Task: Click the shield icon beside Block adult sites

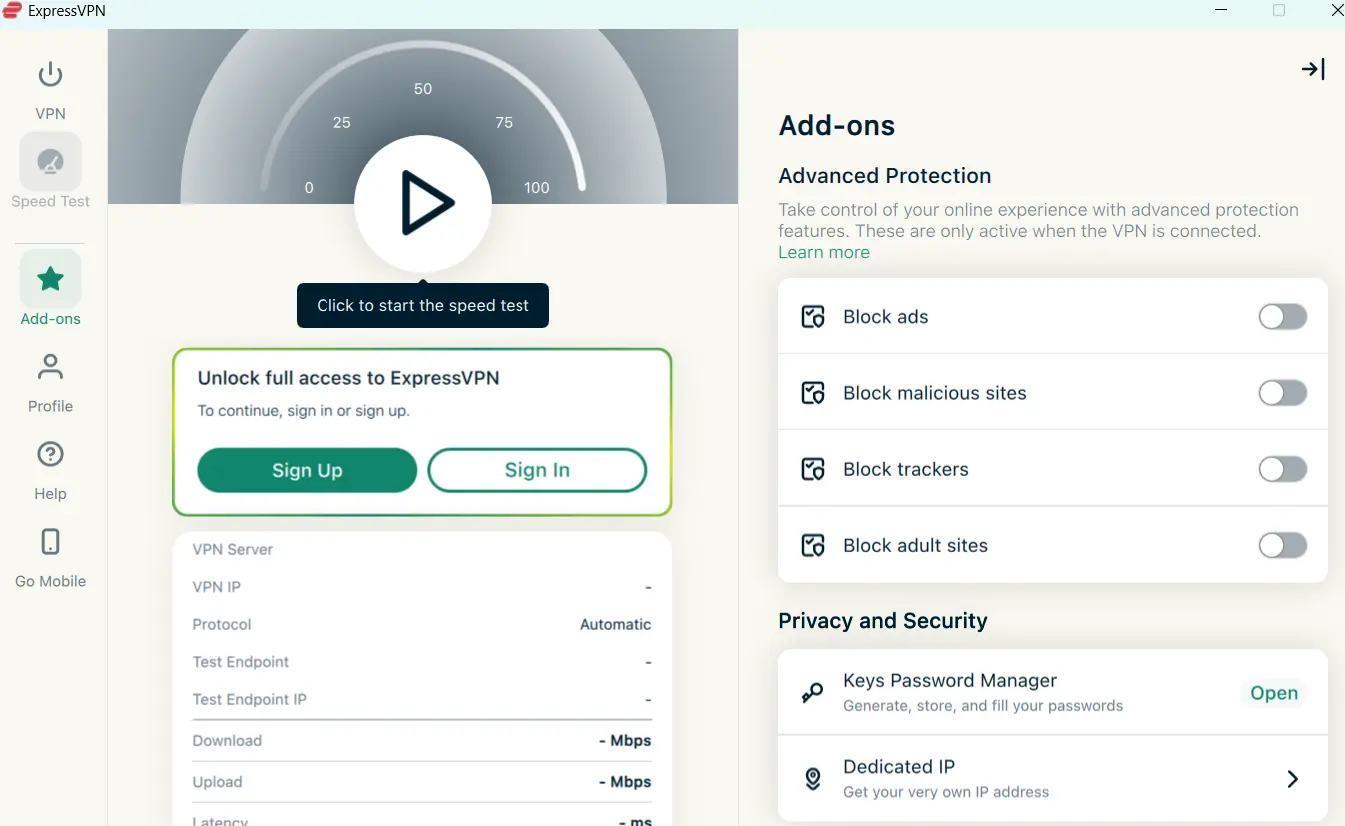Action: (x=813, y=545)
